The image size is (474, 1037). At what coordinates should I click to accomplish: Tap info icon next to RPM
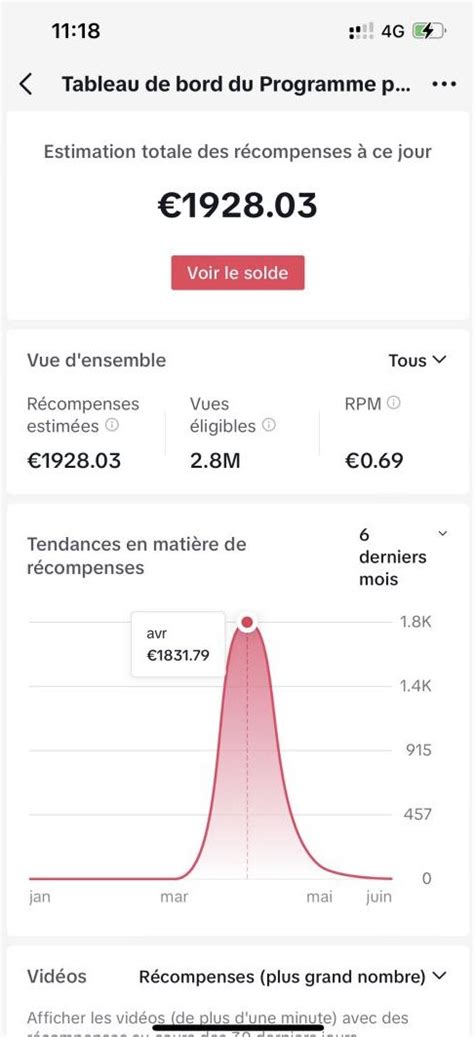[x=393, y=403]
